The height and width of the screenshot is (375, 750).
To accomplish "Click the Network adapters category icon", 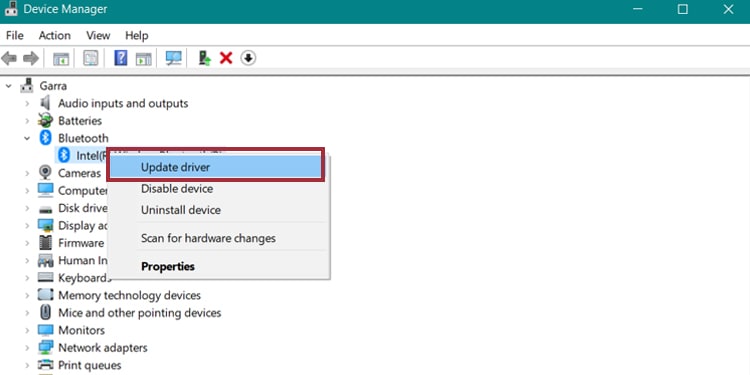I will (45, 348).
